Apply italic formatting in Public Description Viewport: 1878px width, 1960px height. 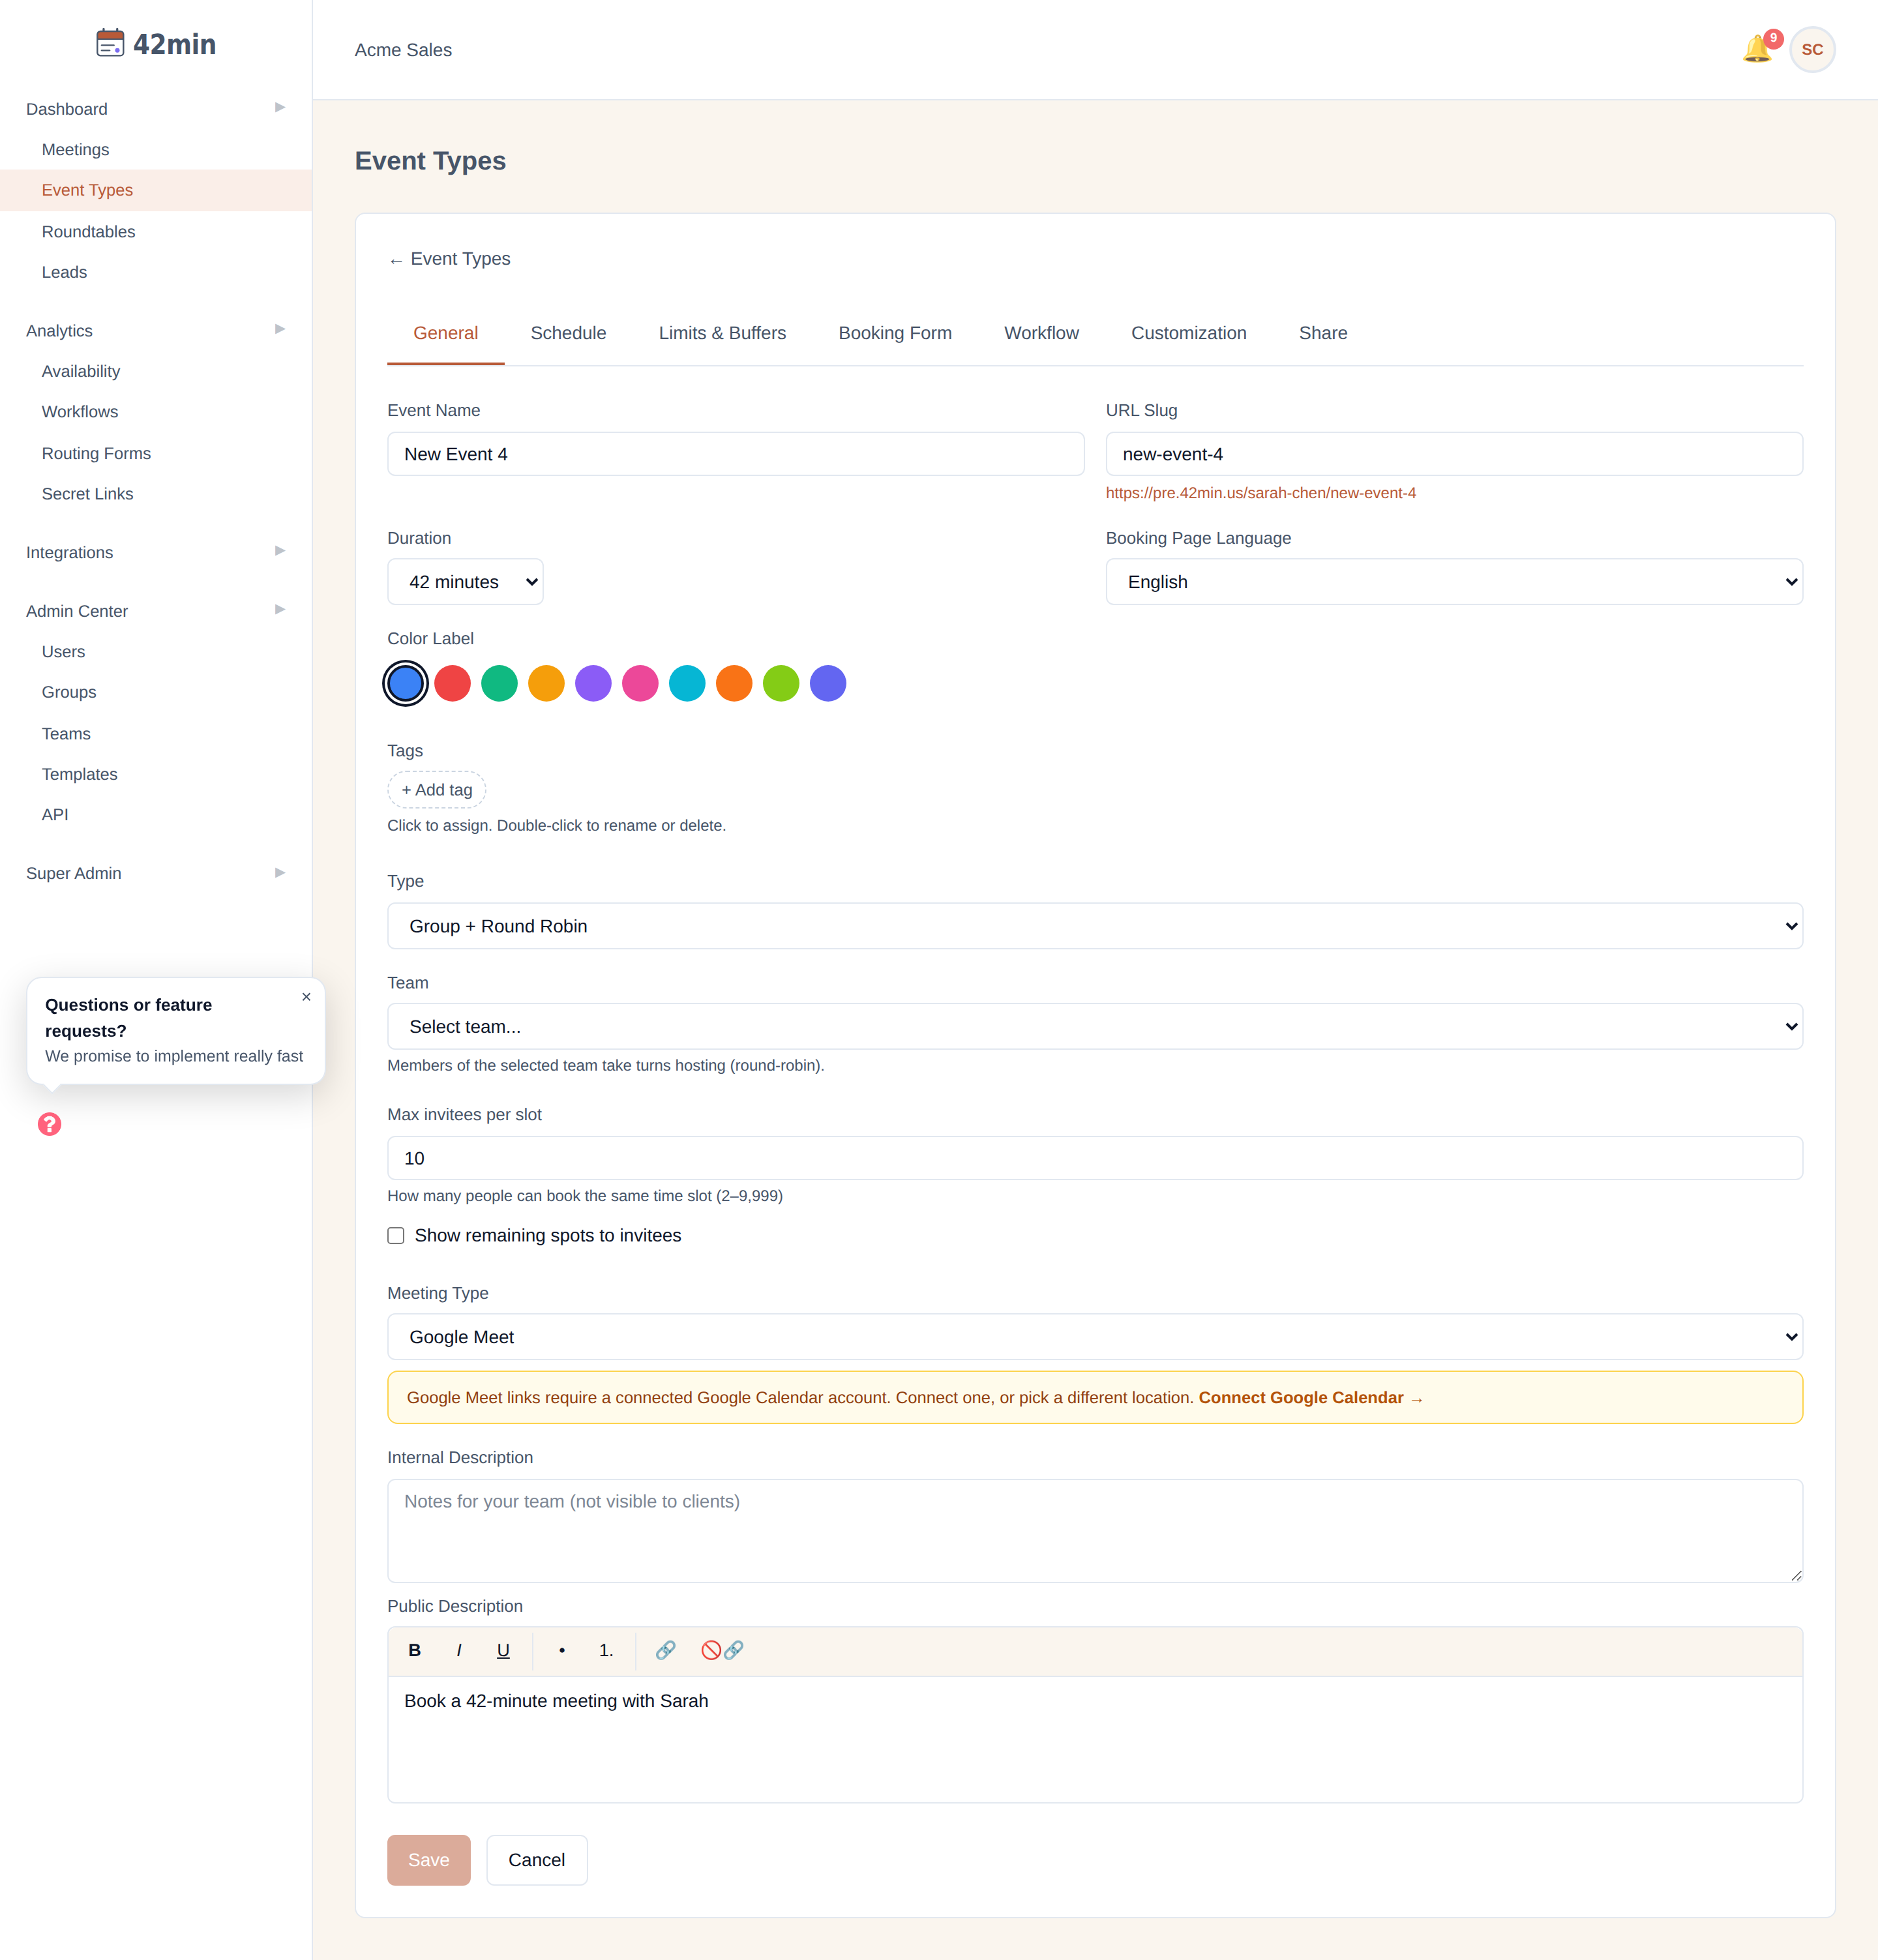pyautogui.click(x=459, y=1650)
